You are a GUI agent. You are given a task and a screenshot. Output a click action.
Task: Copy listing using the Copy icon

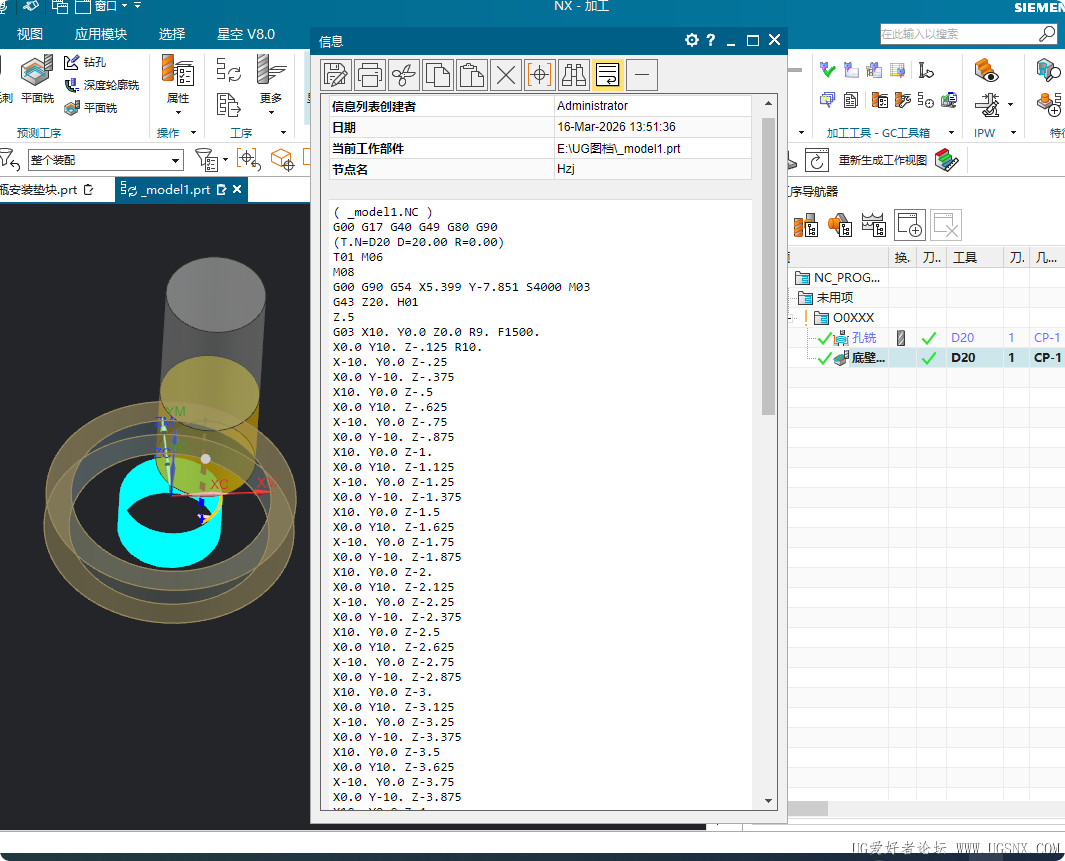pyautogui.click(x=438, y=74)
